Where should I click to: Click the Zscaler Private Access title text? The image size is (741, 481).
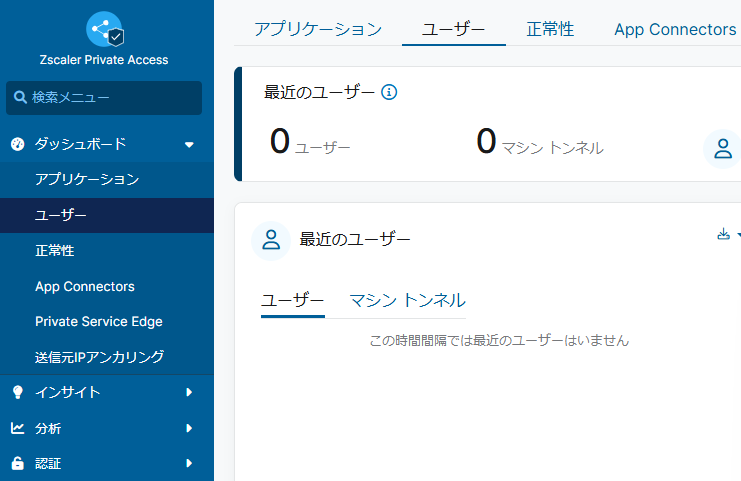tap(104, 60)
